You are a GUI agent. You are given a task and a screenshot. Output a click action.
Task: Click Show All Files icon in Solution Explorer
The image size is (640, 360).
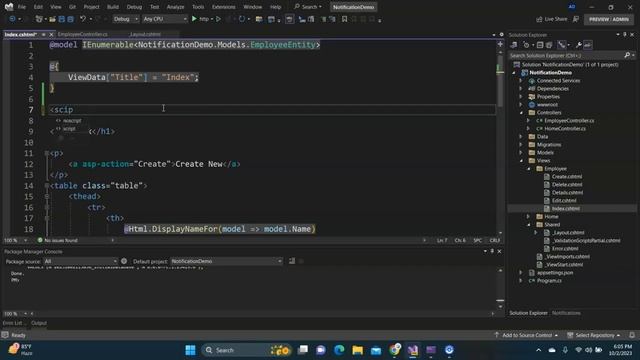point(549,45)
